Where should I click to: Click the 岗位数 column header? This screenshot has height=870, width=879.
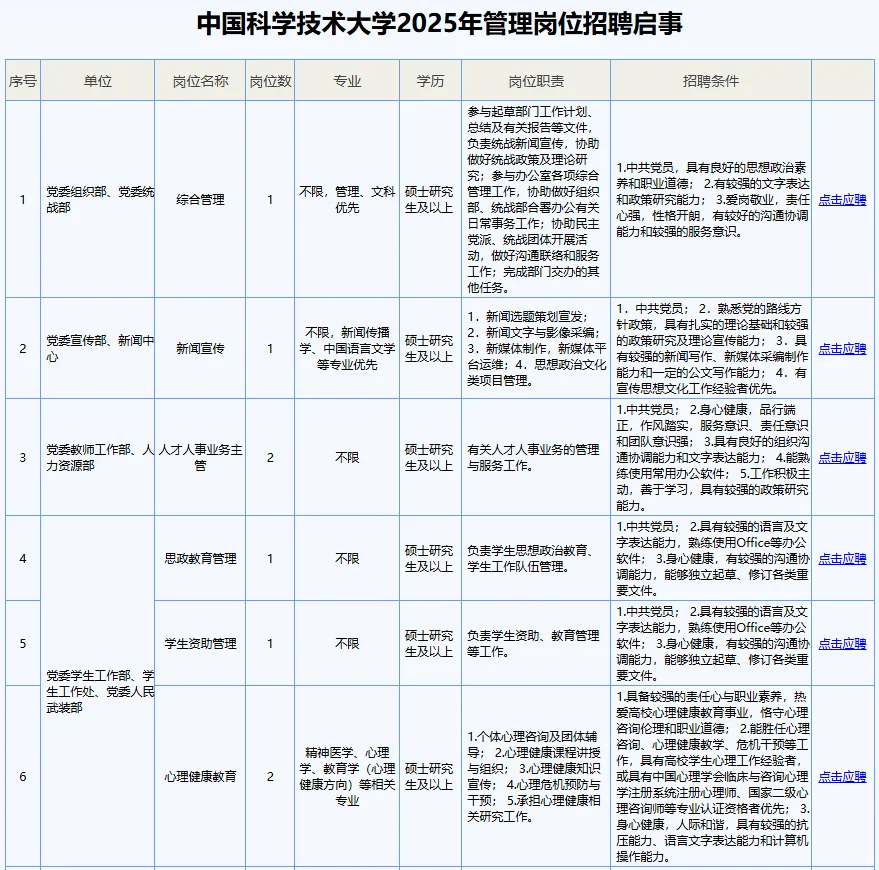tap(268, 81)
